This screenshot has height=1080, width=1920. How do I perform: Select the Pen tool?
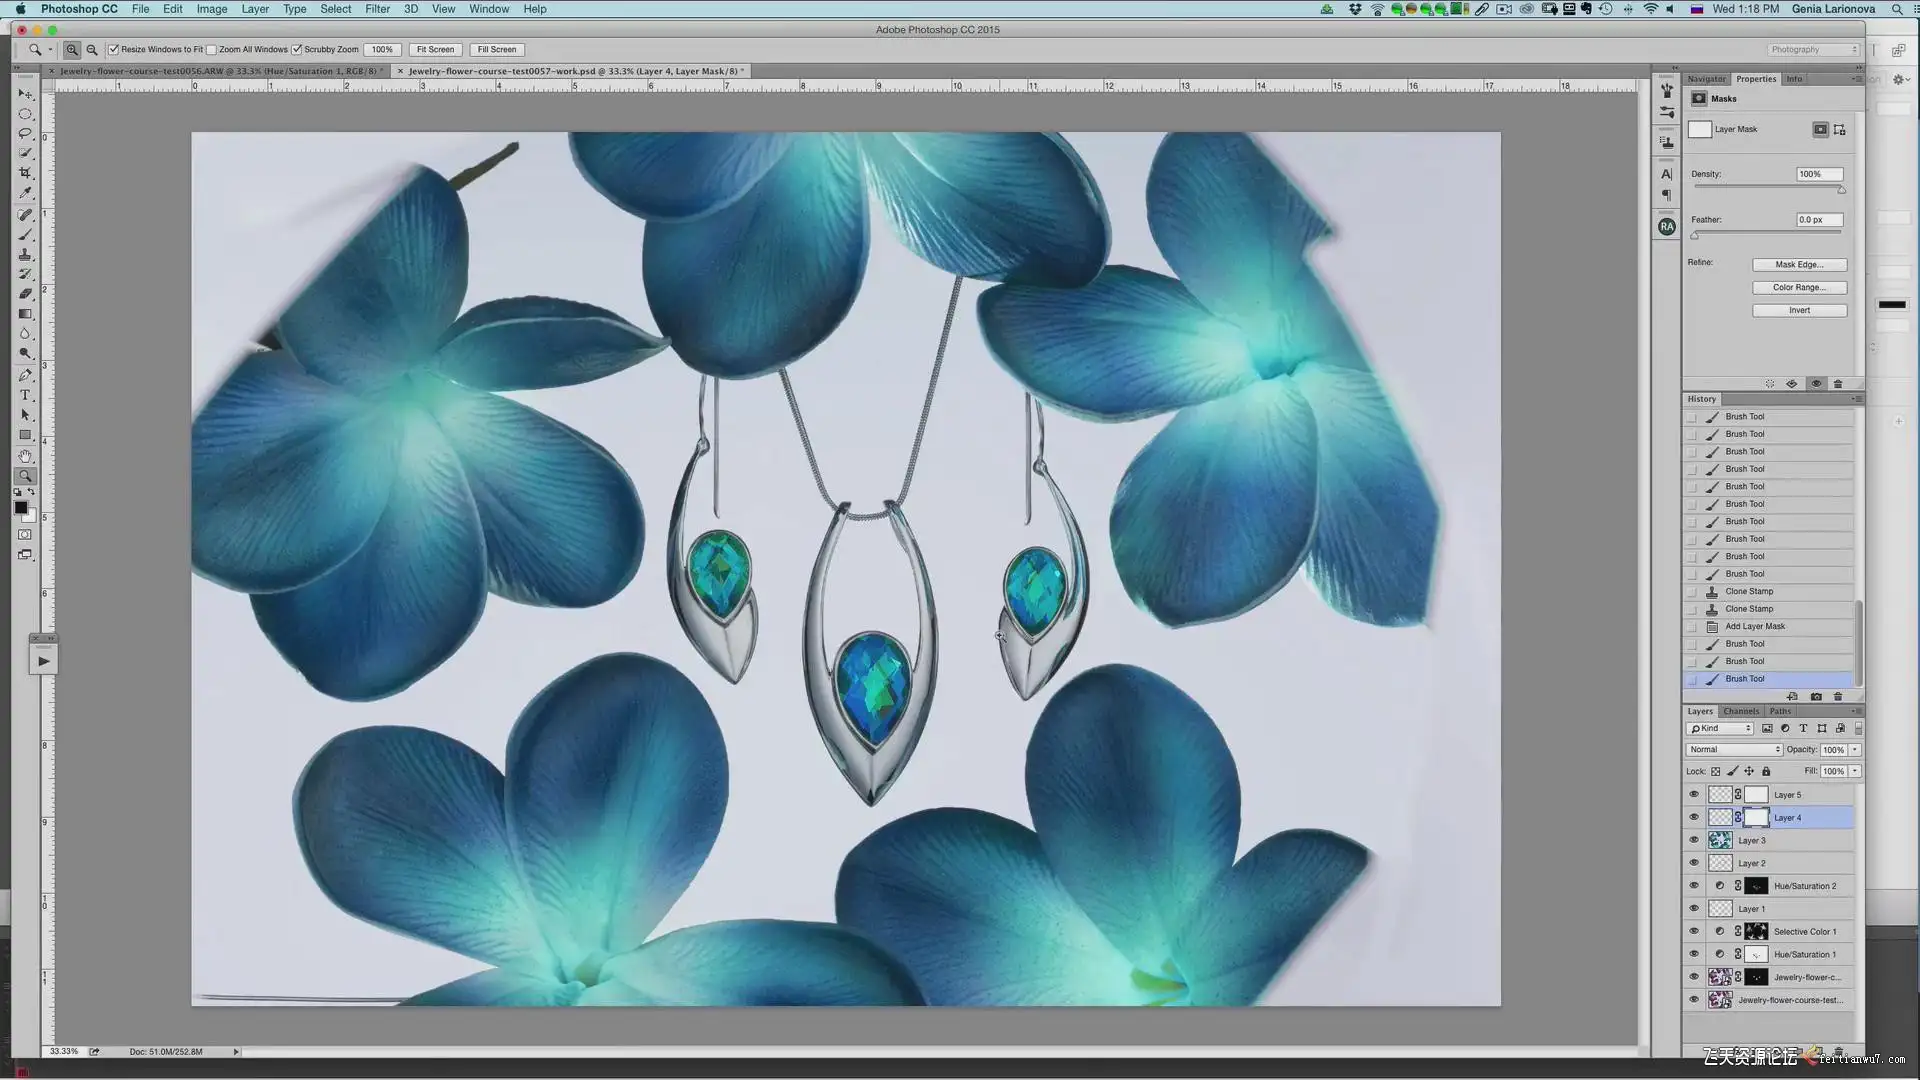(25, 375)
